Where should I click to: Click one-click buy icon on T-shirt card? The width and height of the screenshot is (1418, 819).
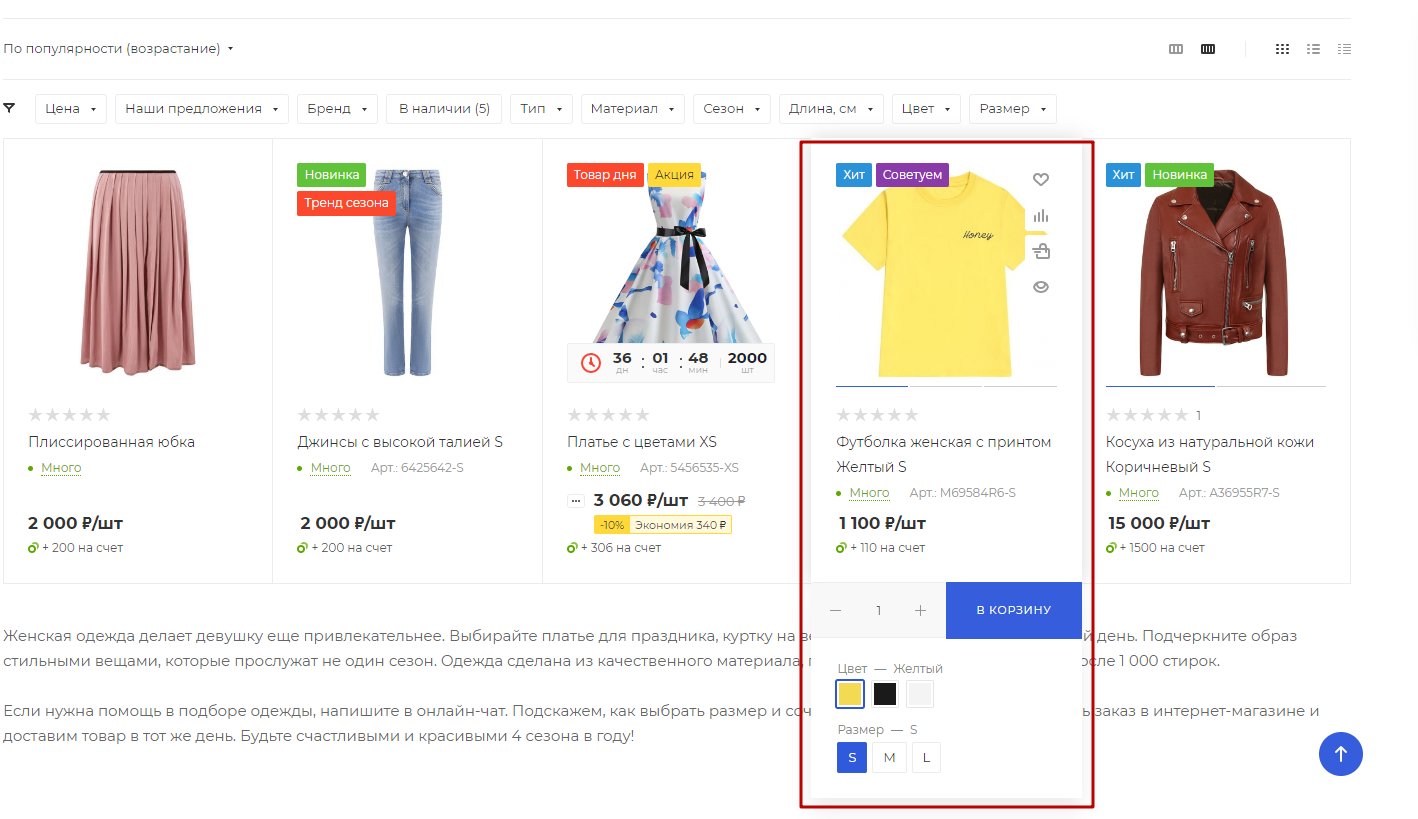(1041, 251)
